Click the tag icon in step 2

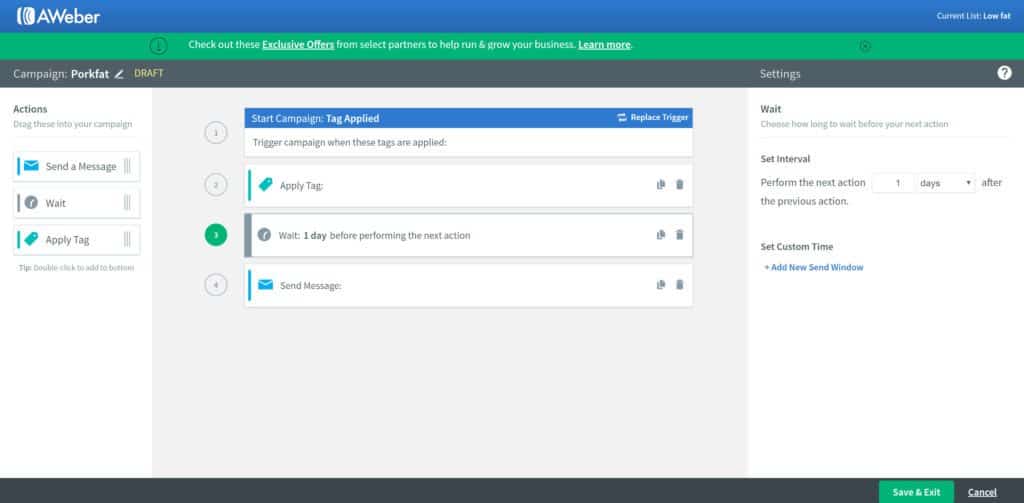click(265, 185)
